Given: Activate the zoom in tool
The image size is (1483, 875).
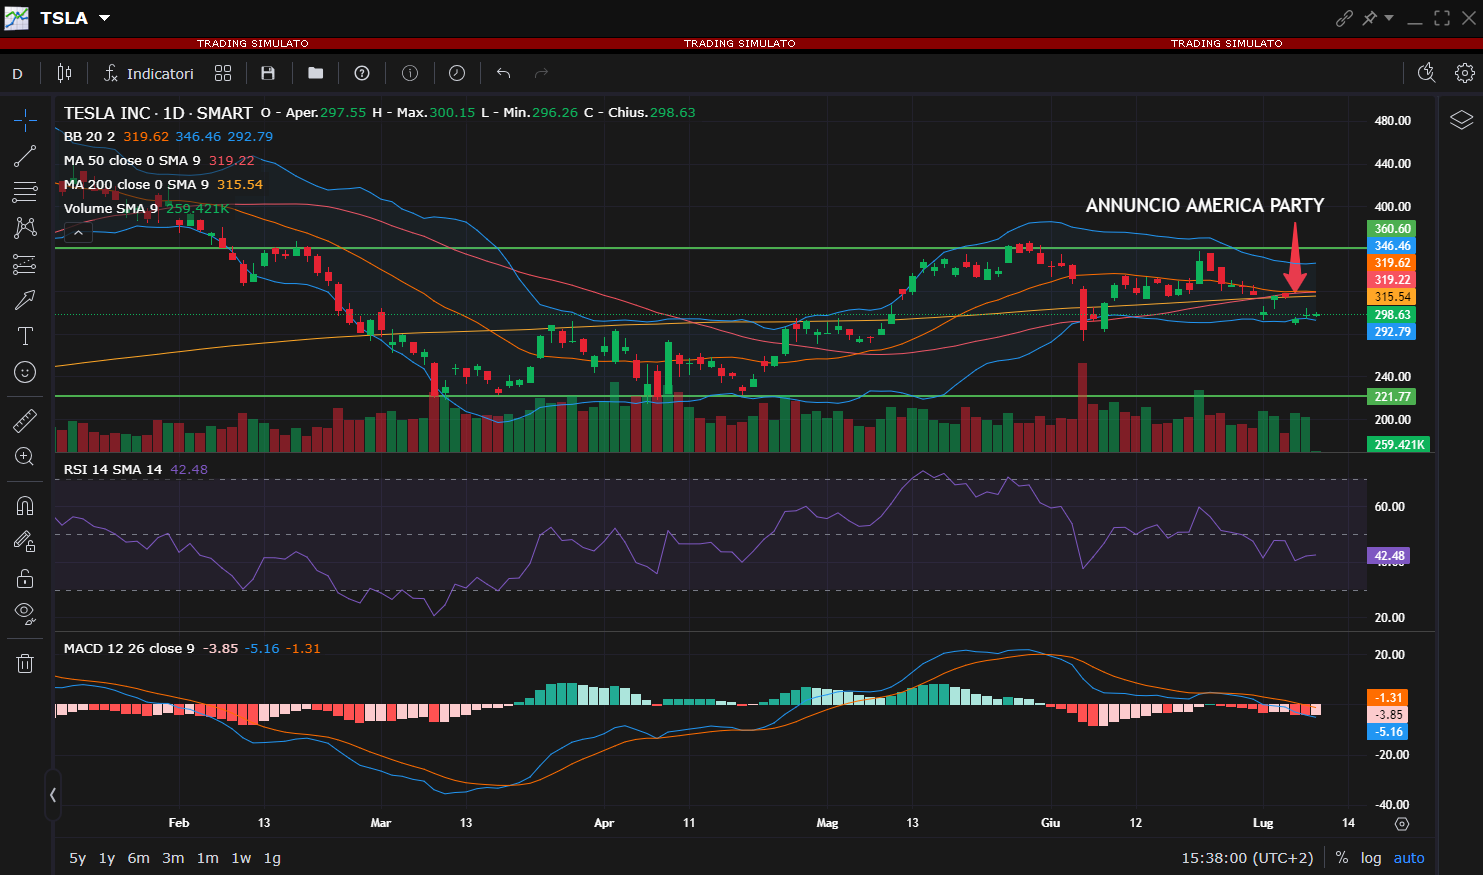Looking at the screenshot, I should (x=25, y=457).
